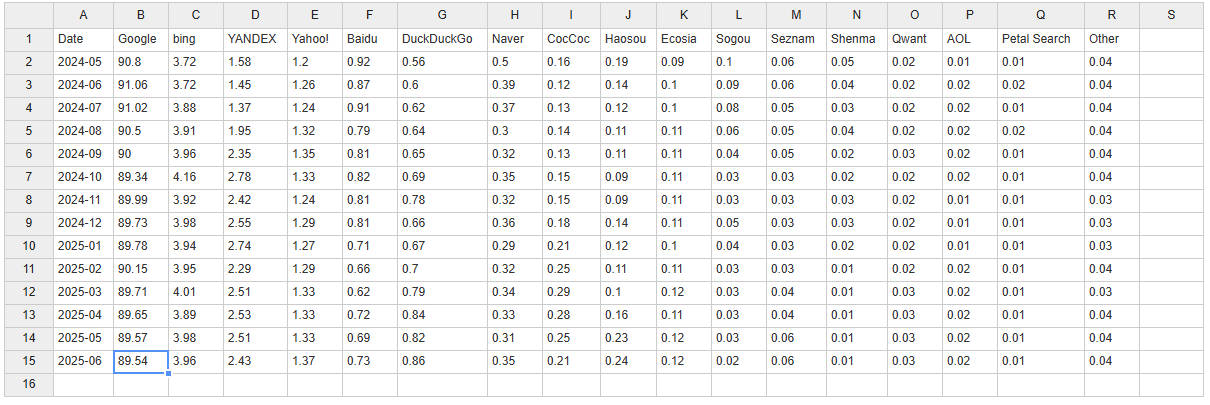Click the 'Other' header cell
Viewport: 1210px width, 405px height.
click(x=1111, y=39)
